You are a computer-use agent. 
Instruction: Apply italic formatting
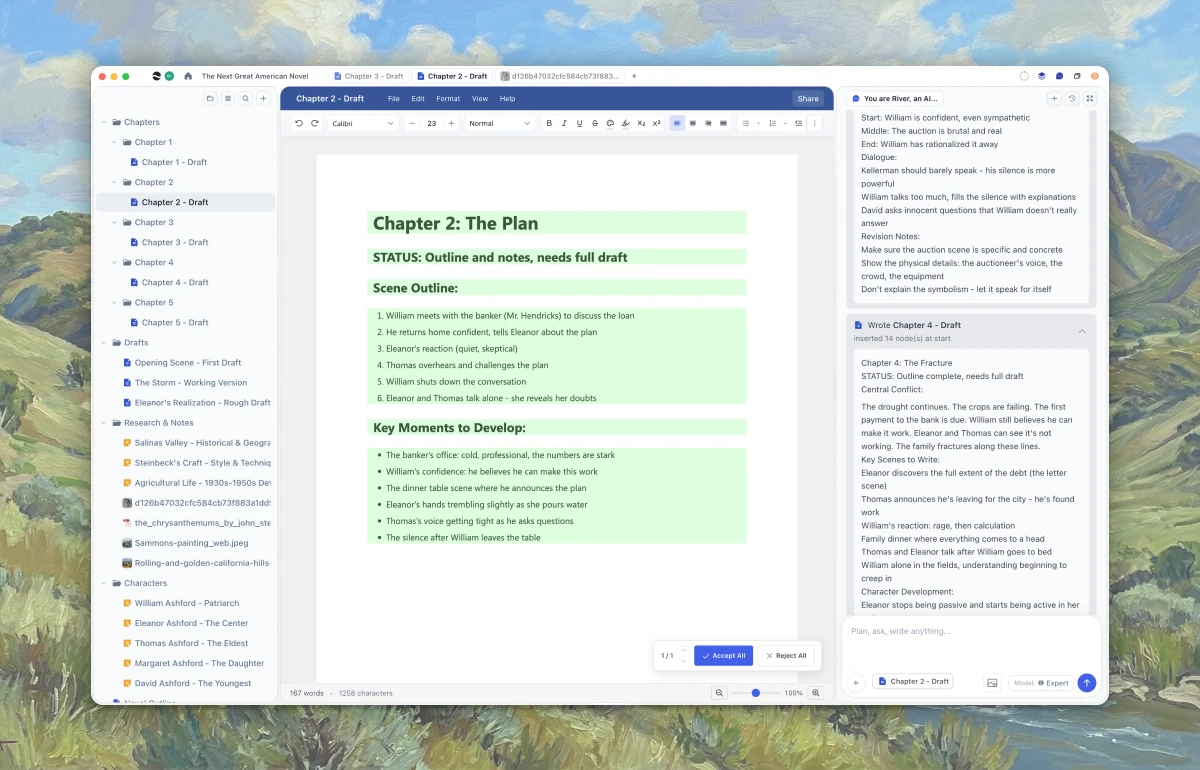[x=564, y=123]
